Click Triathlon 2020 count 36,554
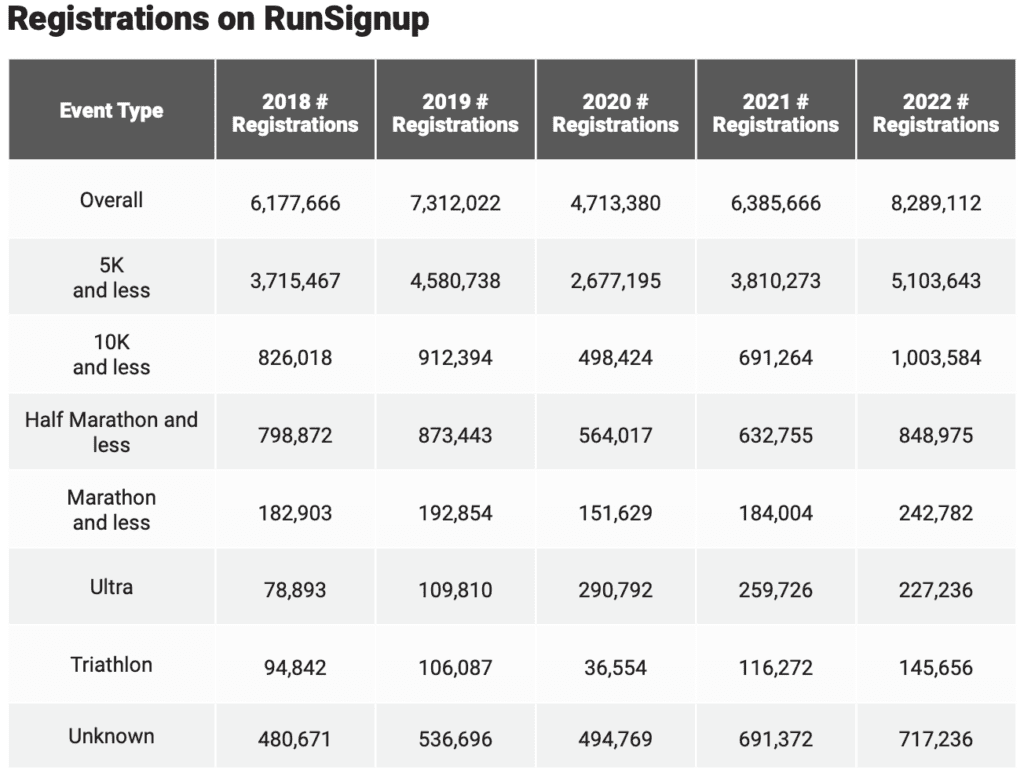Screen dimensions: 1024x777 pyautogui.click(x=616, y=668)
